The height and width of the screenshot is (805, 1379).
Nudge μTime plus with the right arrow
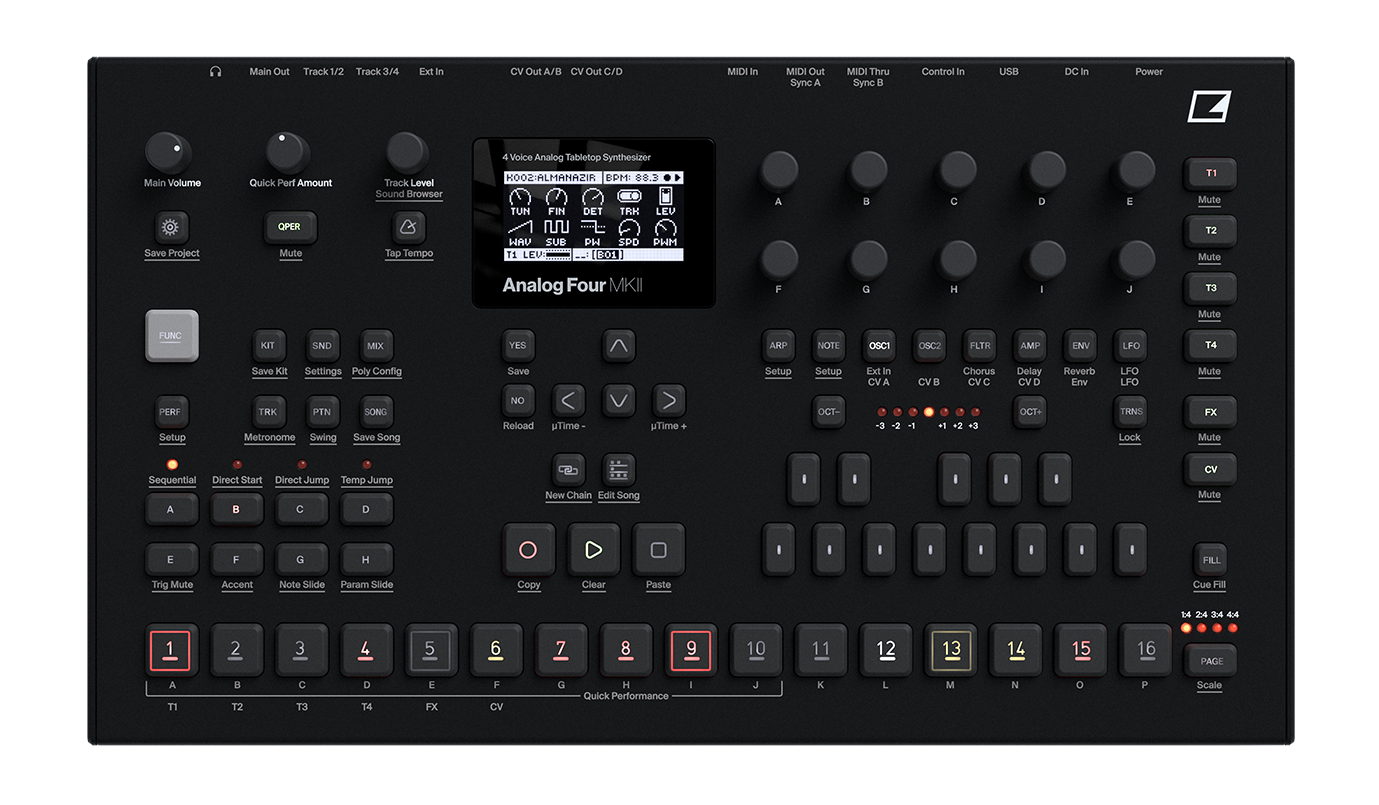point(668,401)
